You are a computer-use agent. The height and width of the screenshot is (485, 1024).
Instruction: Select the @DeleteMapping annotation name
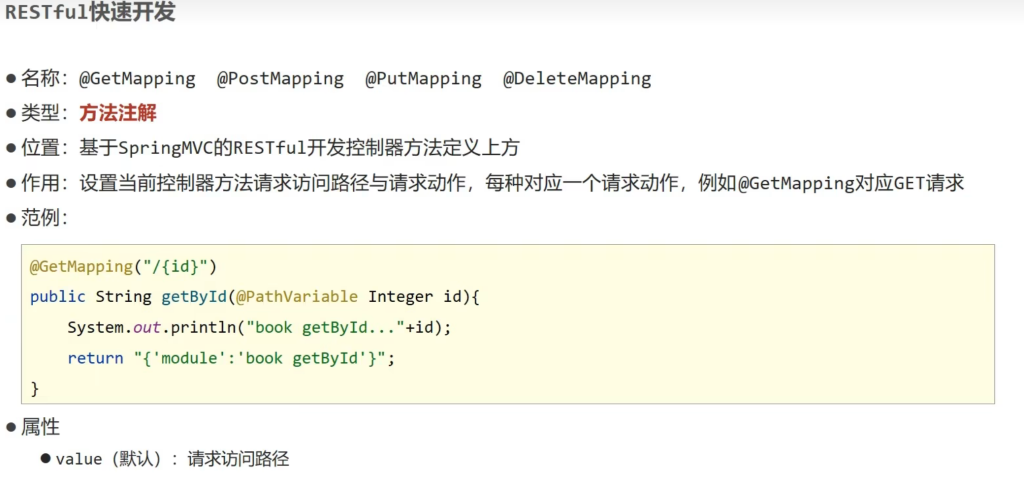(576, 78)
